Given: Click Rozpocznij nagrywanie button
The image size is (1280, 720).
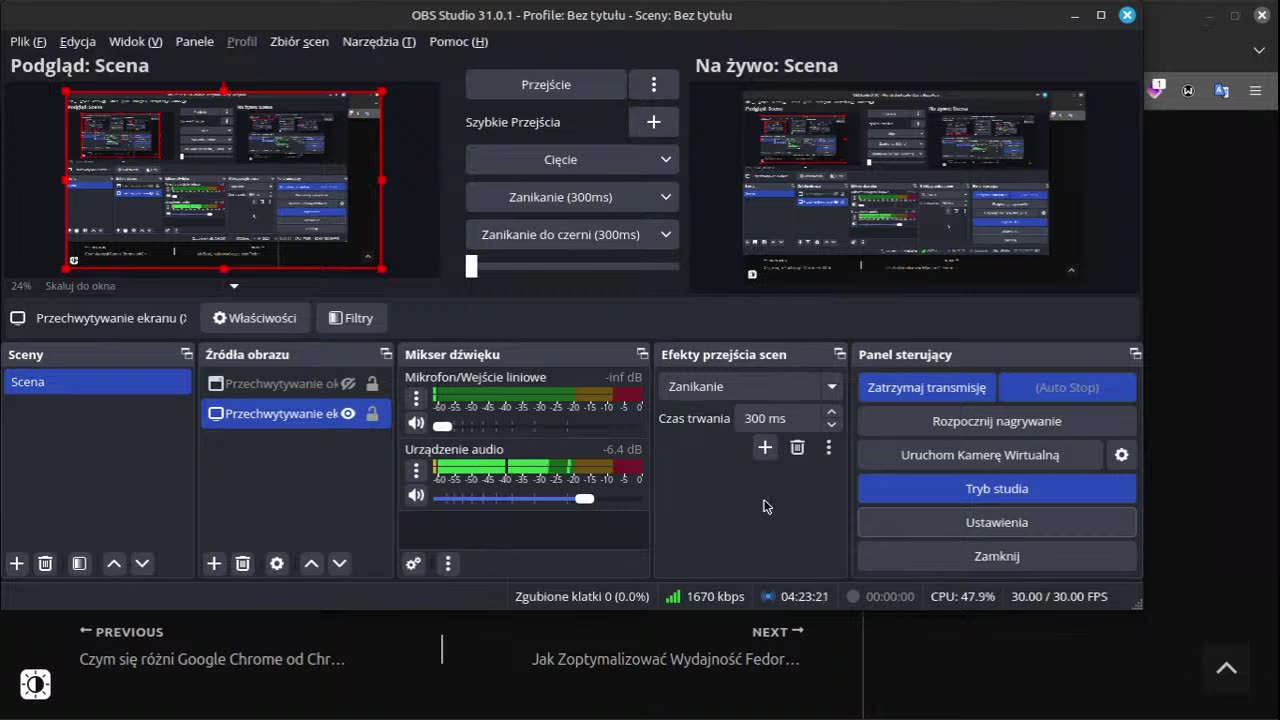Looking at the screenshot, I should 997,422.
